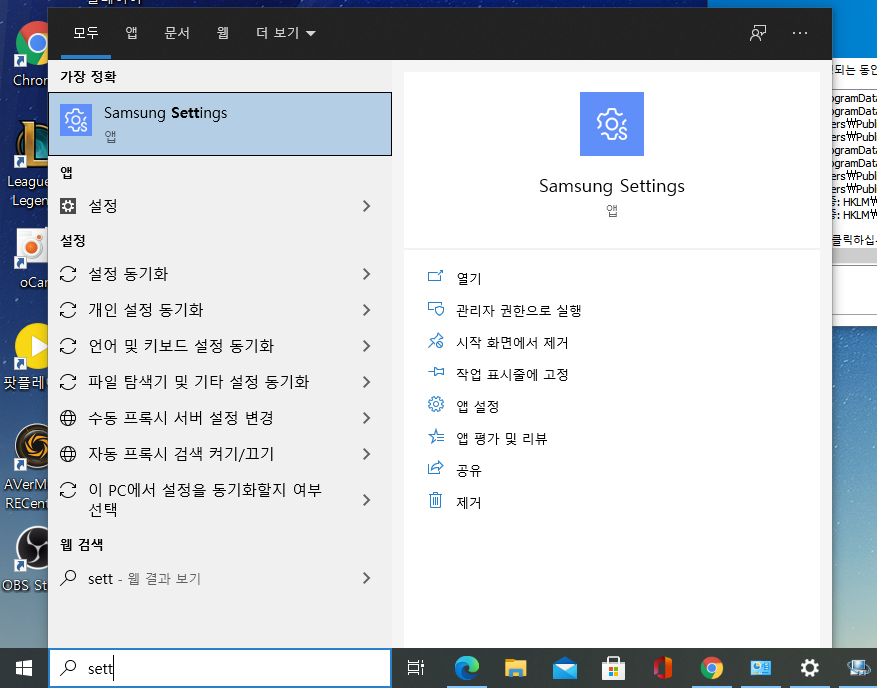Click the OBS Studio desktop shortcut
The width and height of the screenshot is (877, 688).
[x=27, y=559]
